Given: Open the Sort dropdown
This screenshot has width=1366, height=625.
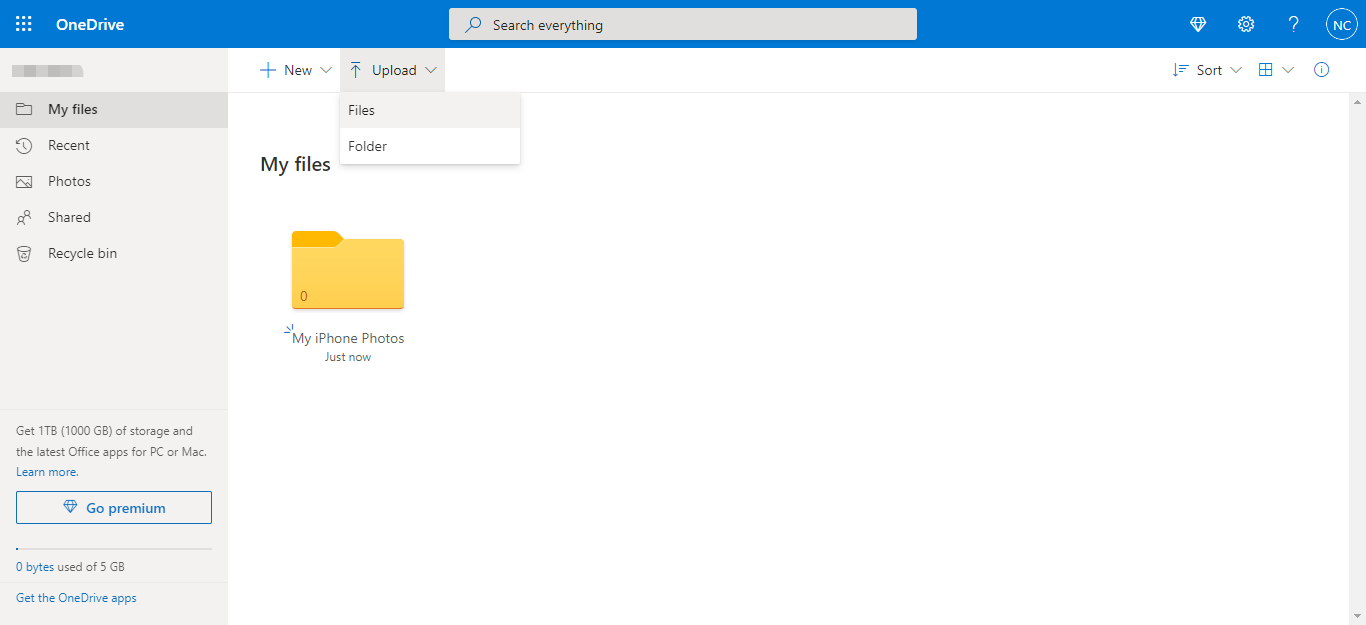Looking at the screenshot, I should point(1207,69).
